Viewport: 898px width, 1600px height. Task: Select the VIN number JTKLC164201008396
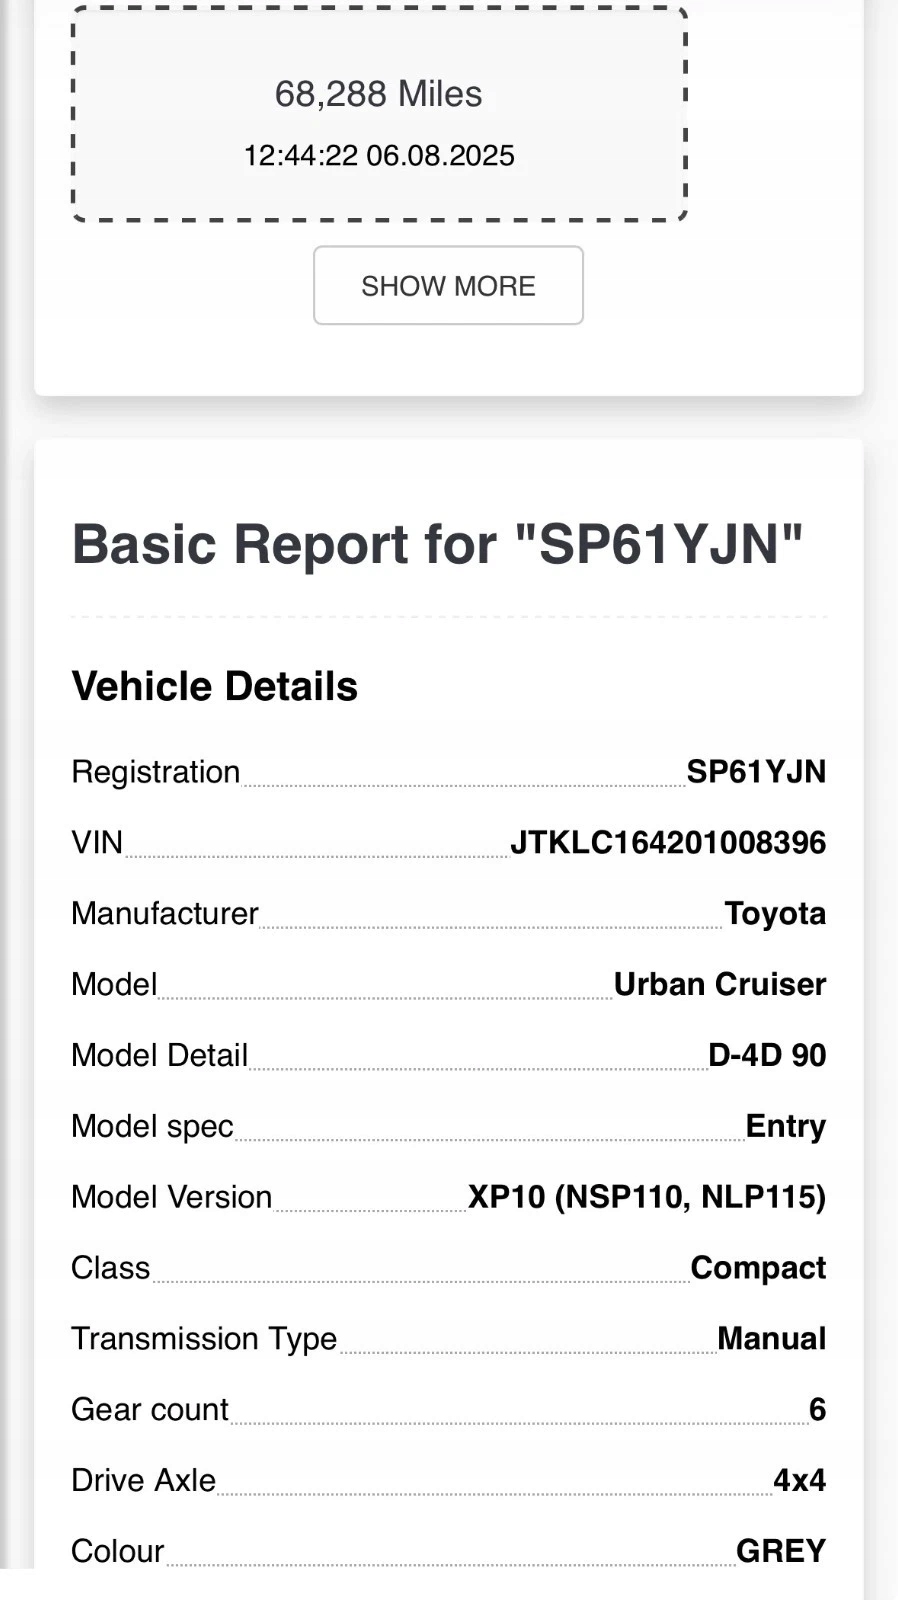pos(668,843)
